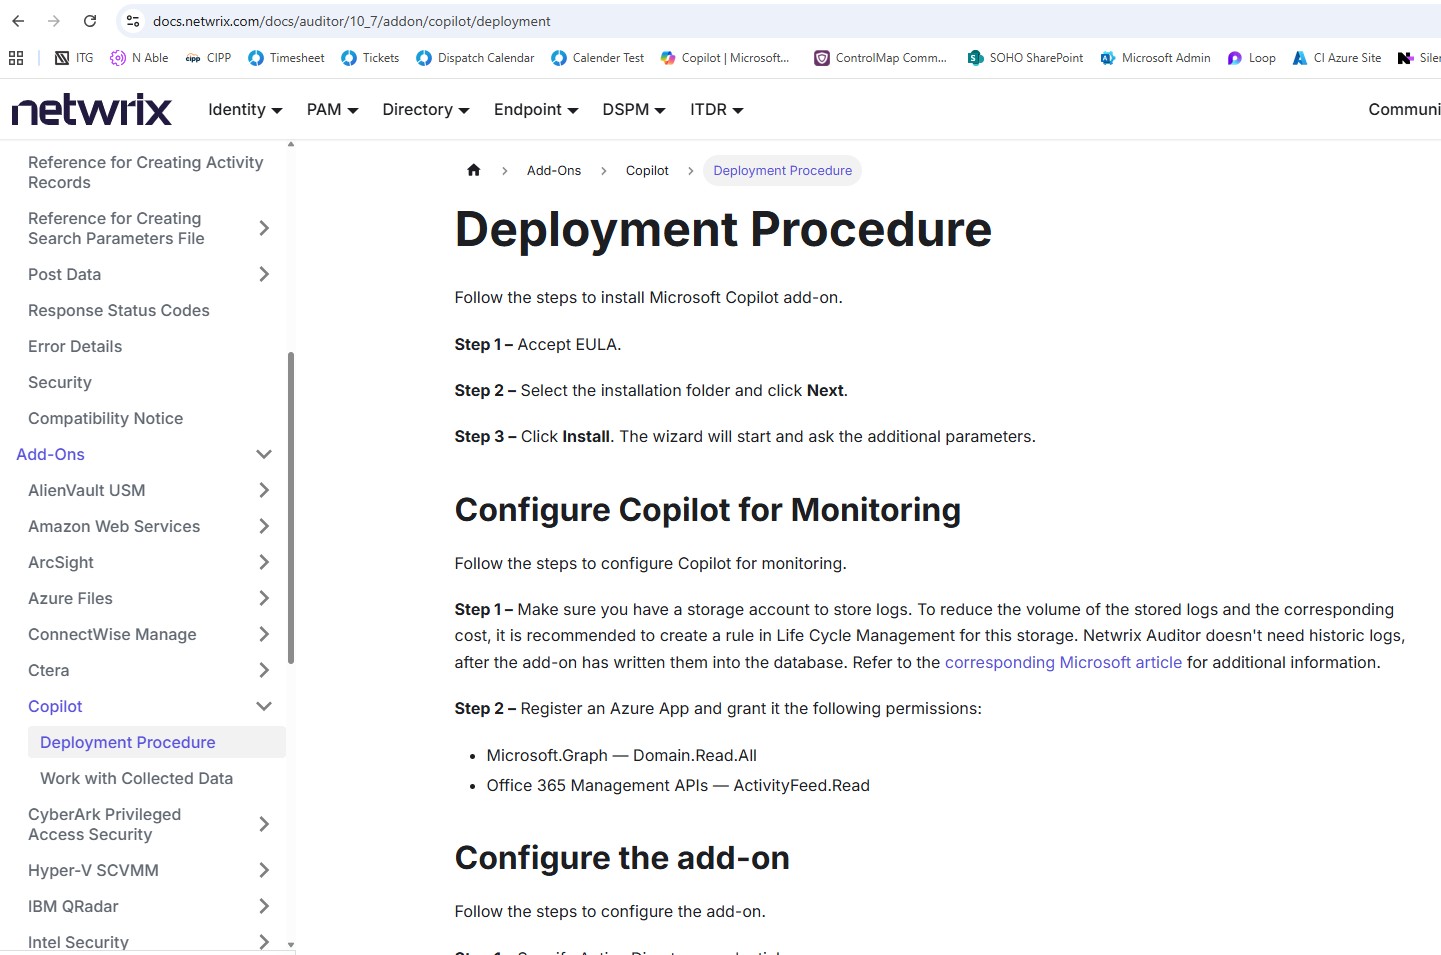Click the Netwrix logo
This screenshot has width=1441, height=955.
pos(92,110)
